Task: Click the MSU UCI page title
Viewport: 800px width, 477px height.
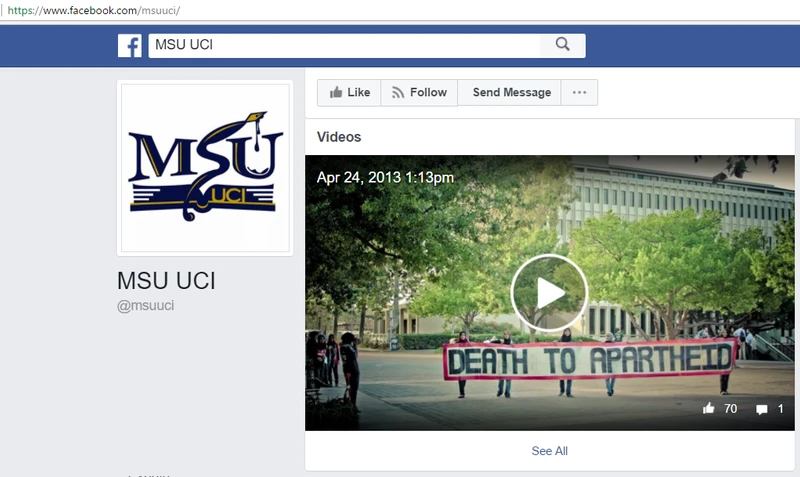Action: coord(166,281)
